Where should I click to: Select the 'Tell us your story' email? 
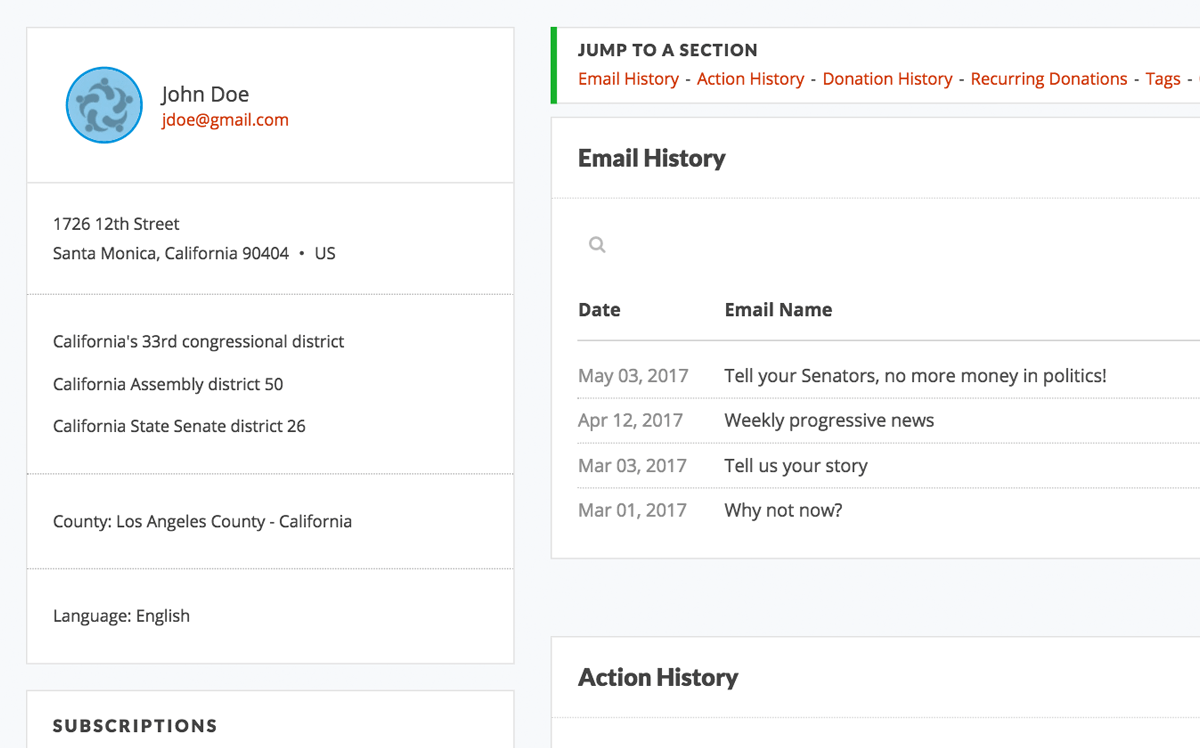[796, 466]
